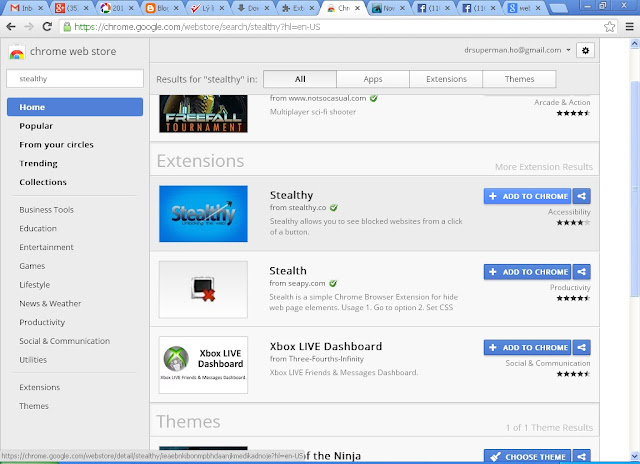The image size is (640, 464).
Task: Add Xbox LIVE Dashboard to Chrome
Action: click(528, 347)
